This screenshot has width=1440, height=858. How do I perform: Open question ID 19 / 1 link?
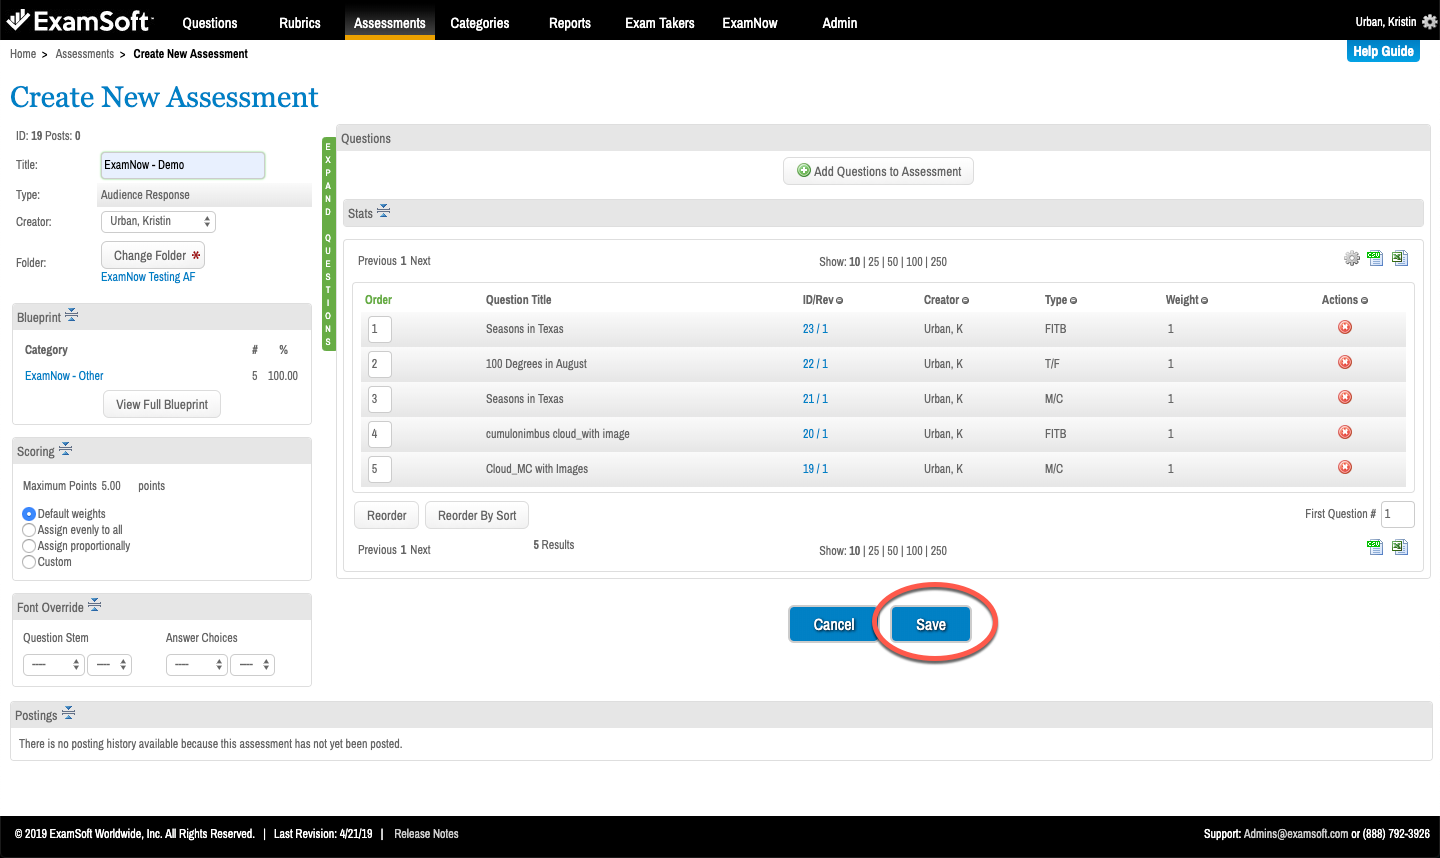click(x=815, y=469)
